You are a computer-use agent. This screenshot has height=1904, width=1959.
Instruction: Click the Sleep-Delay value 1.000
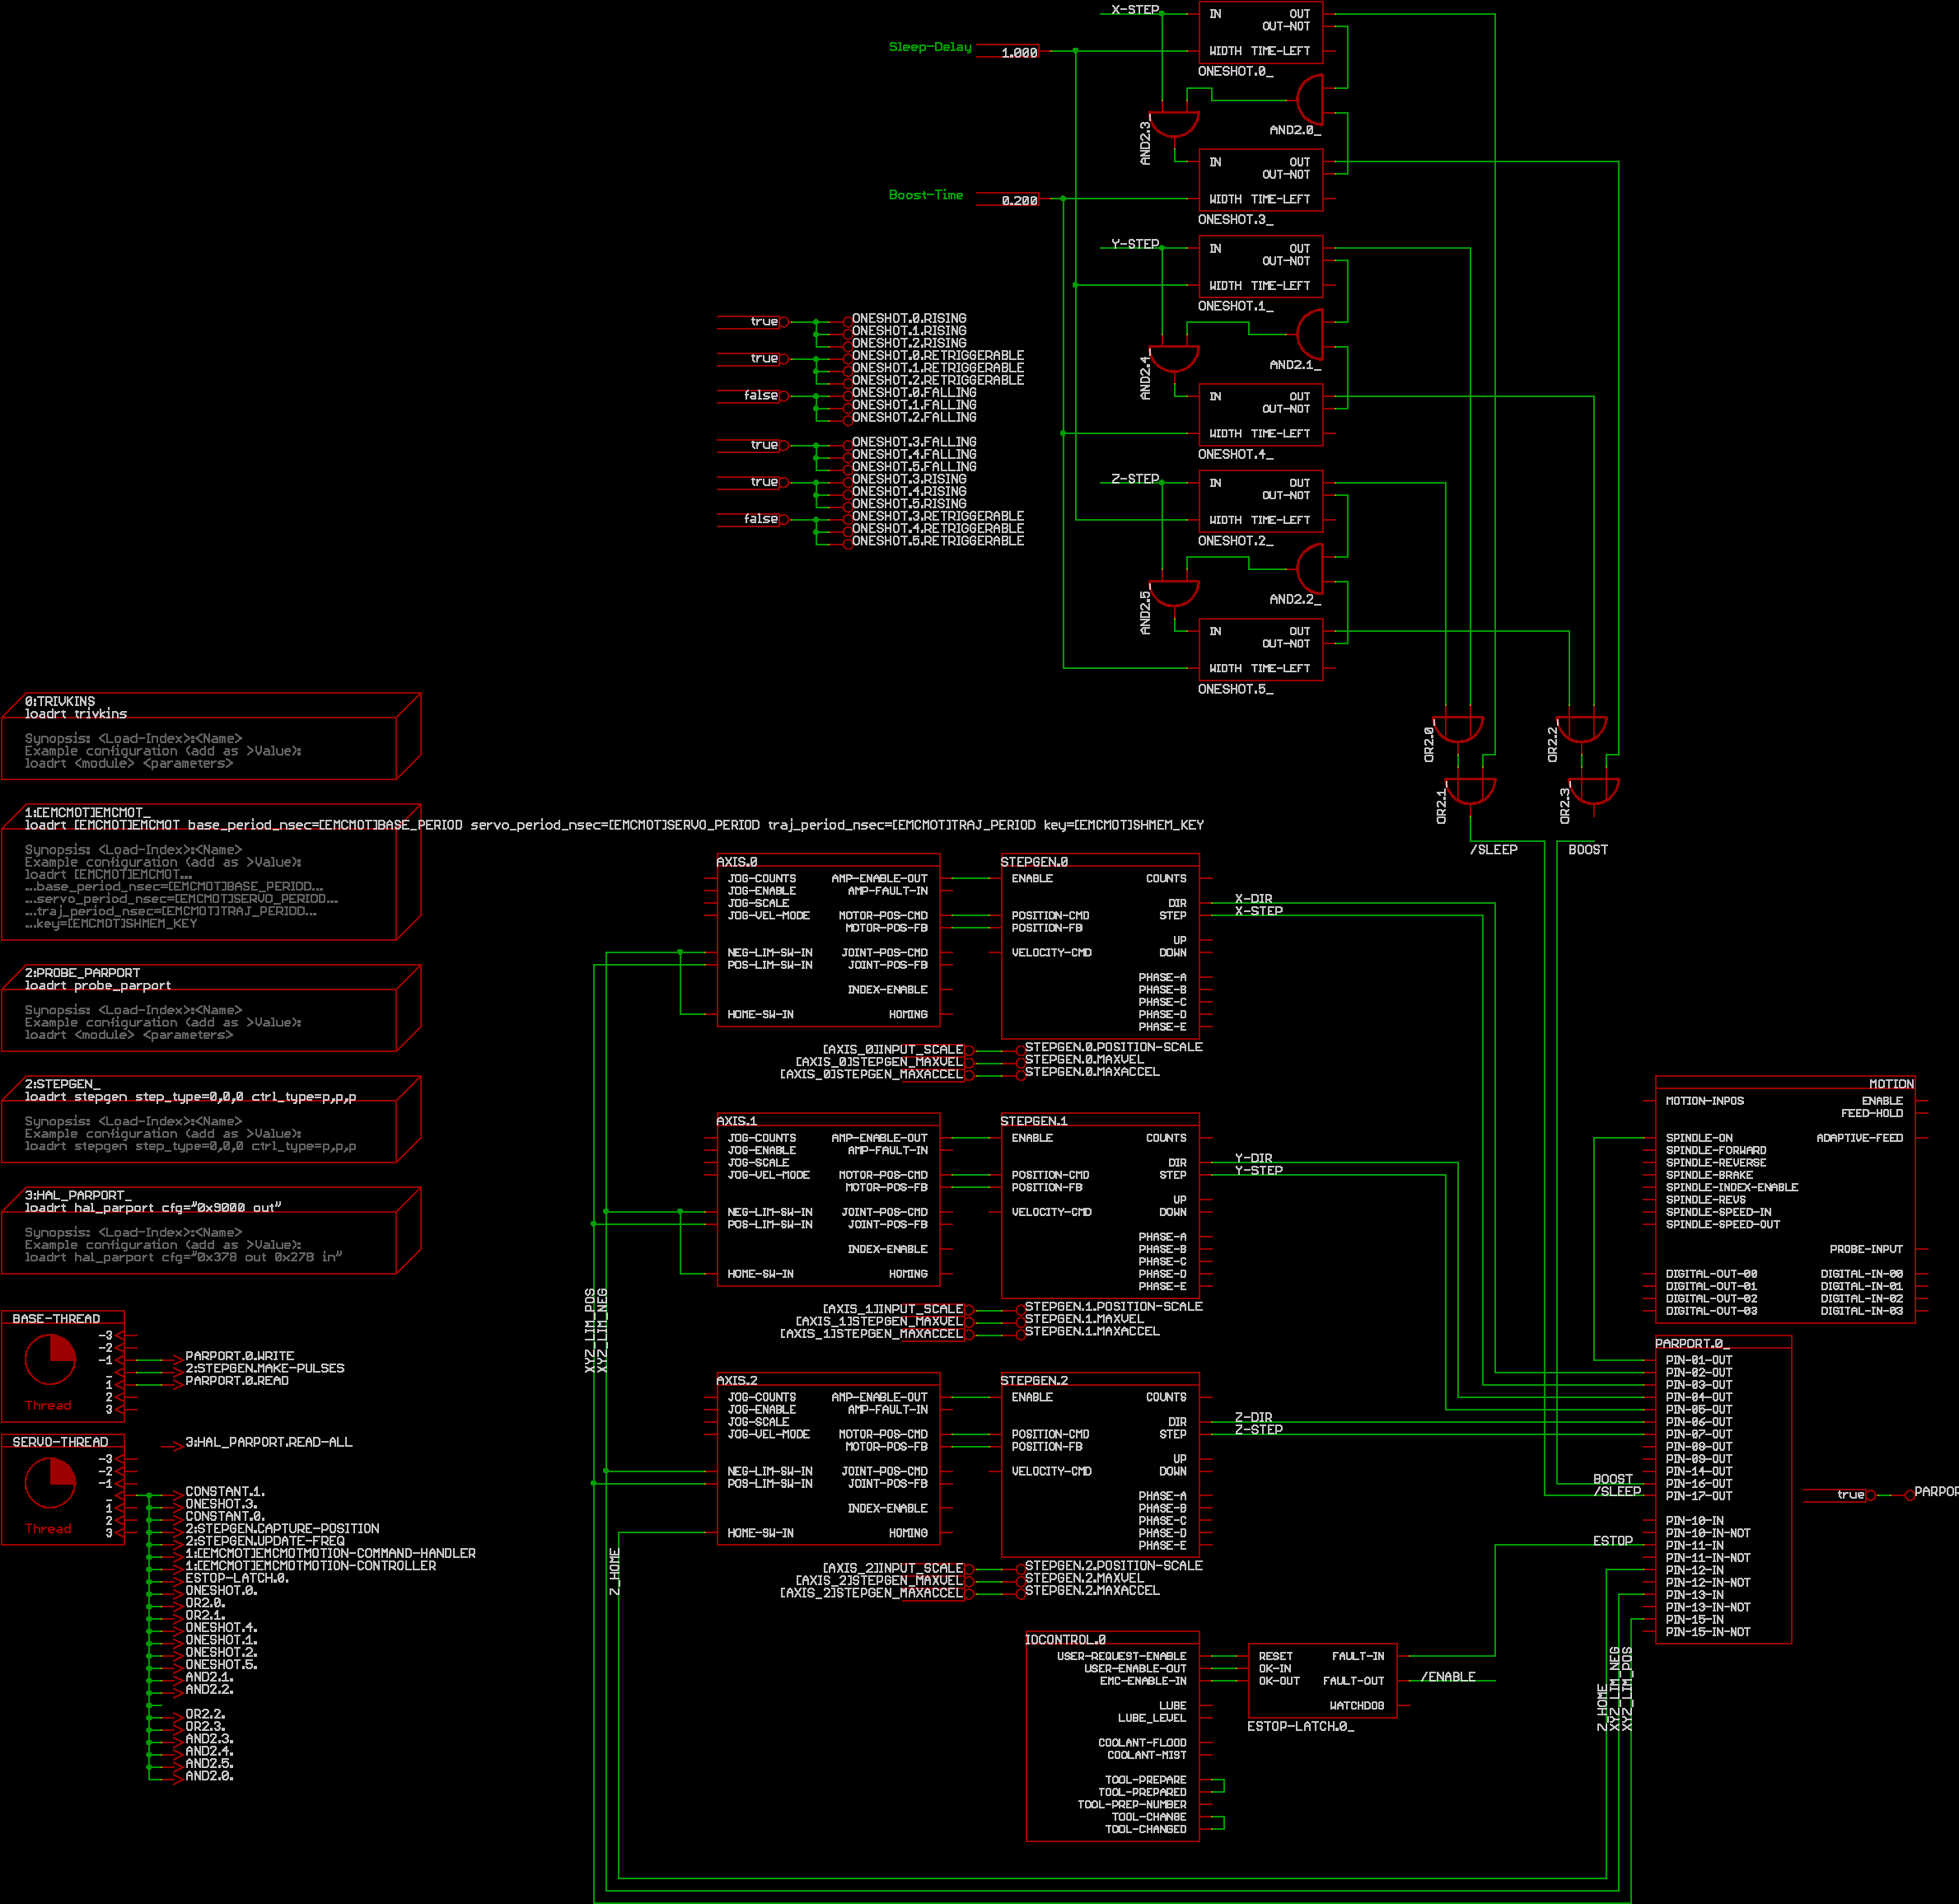tap(1018, 53)
